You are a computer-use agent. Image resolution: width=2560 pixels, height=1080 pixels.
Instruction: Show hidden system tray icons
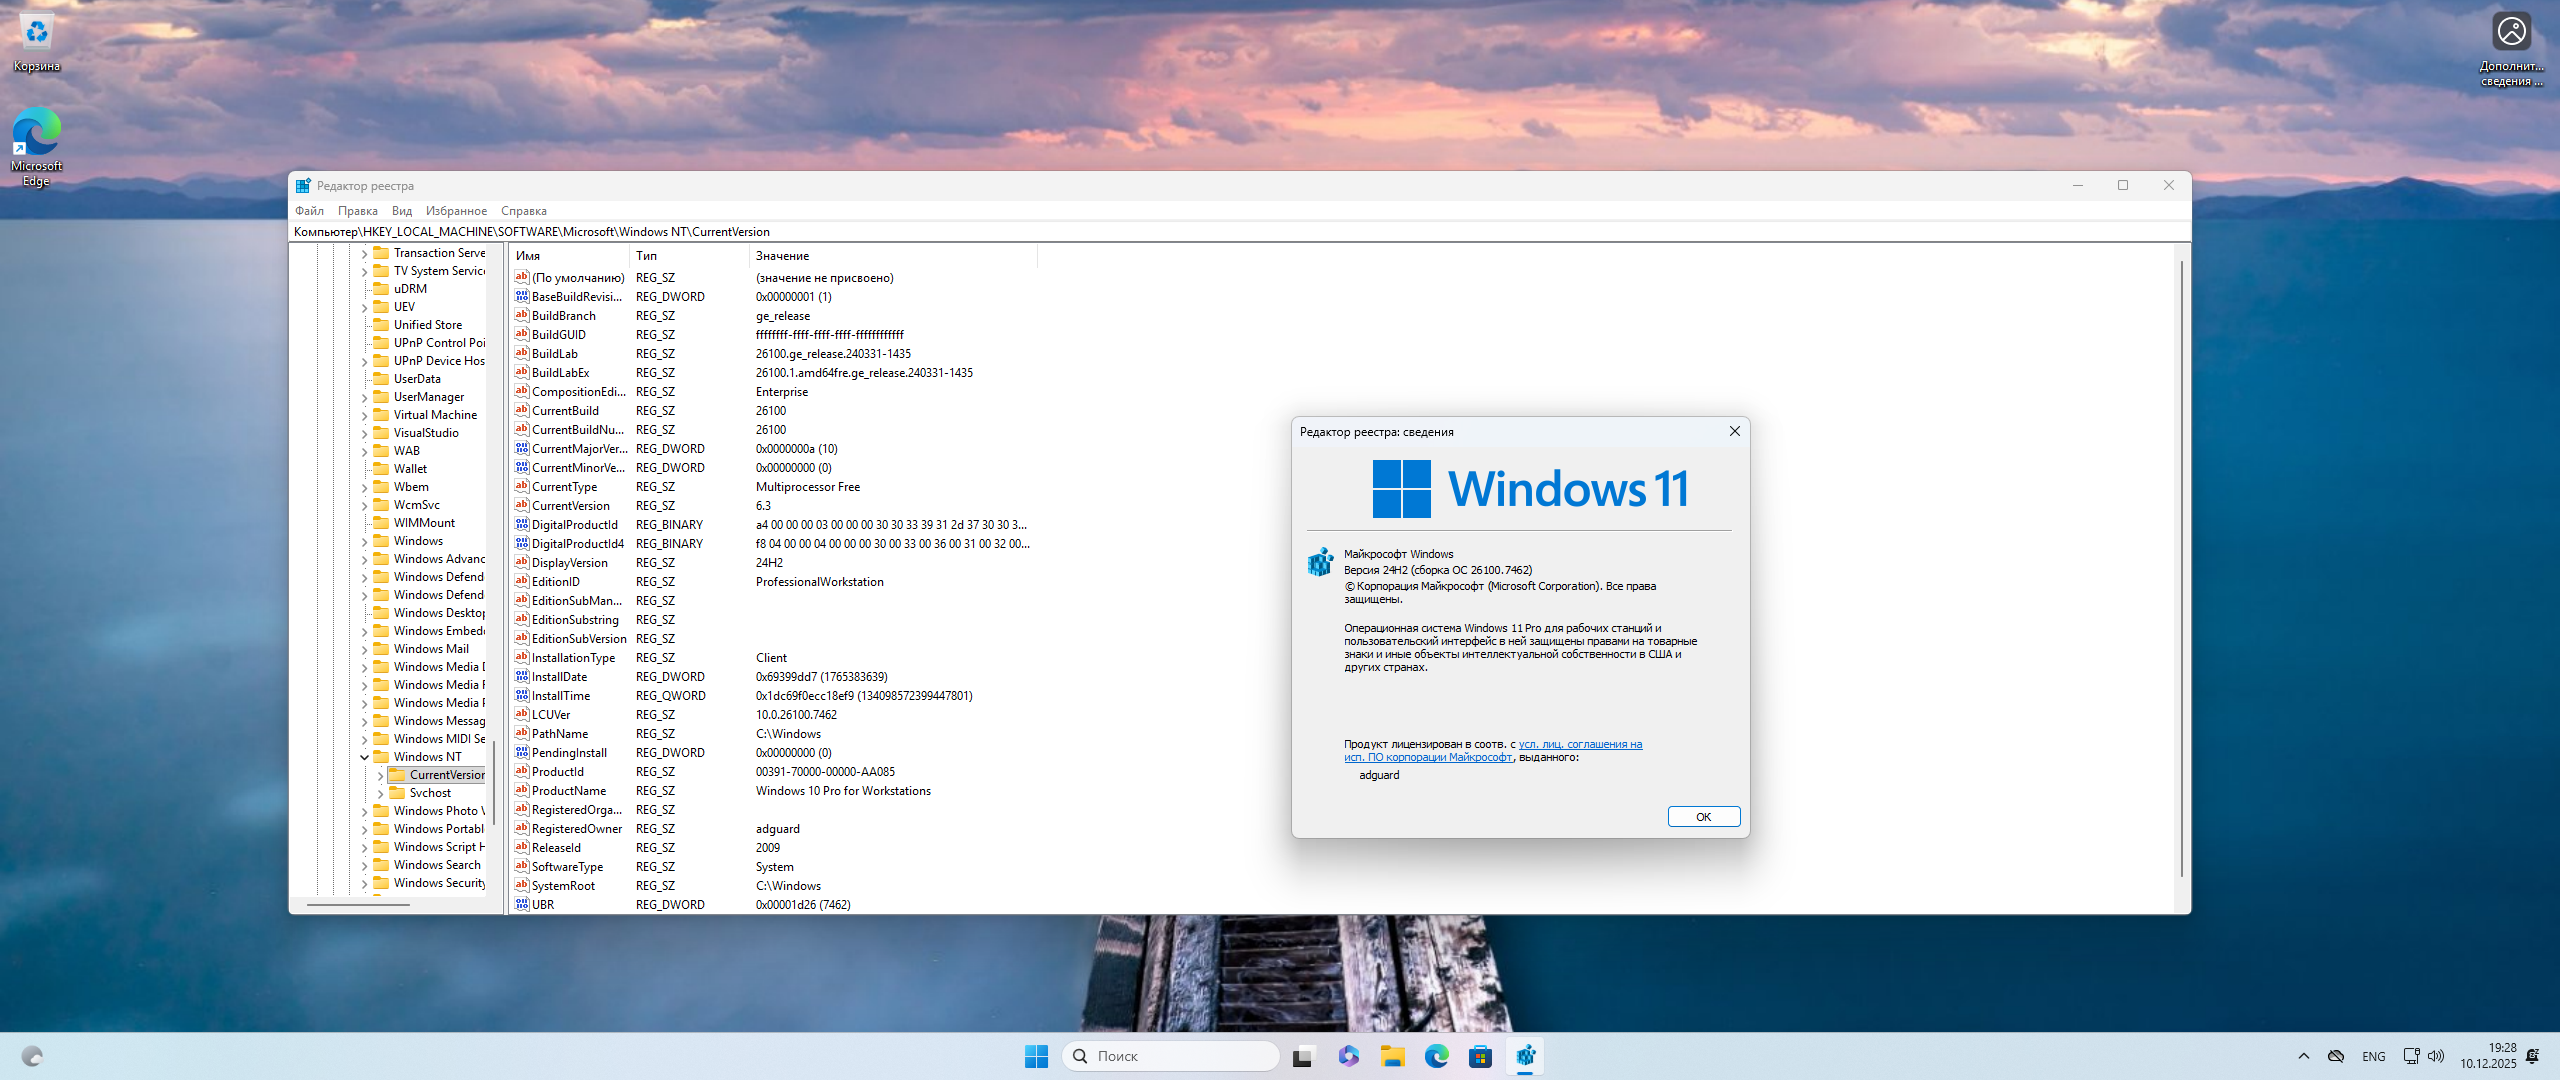[2304, 1056]
